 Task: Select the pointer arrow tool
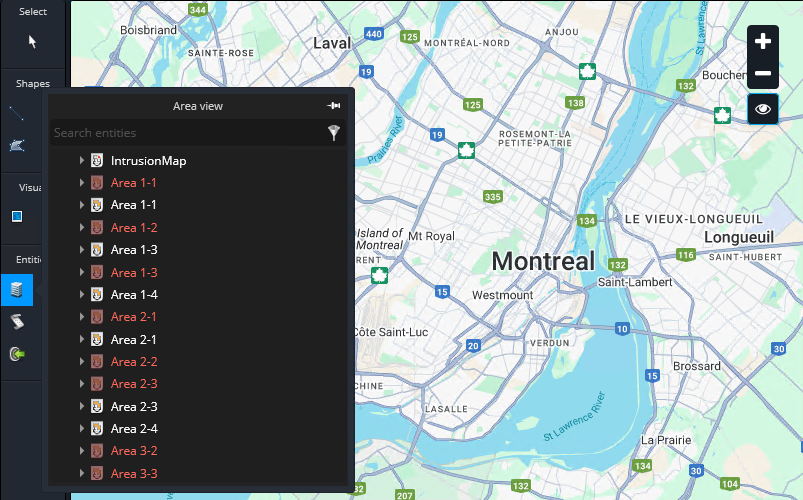click(x=32, y=42)
